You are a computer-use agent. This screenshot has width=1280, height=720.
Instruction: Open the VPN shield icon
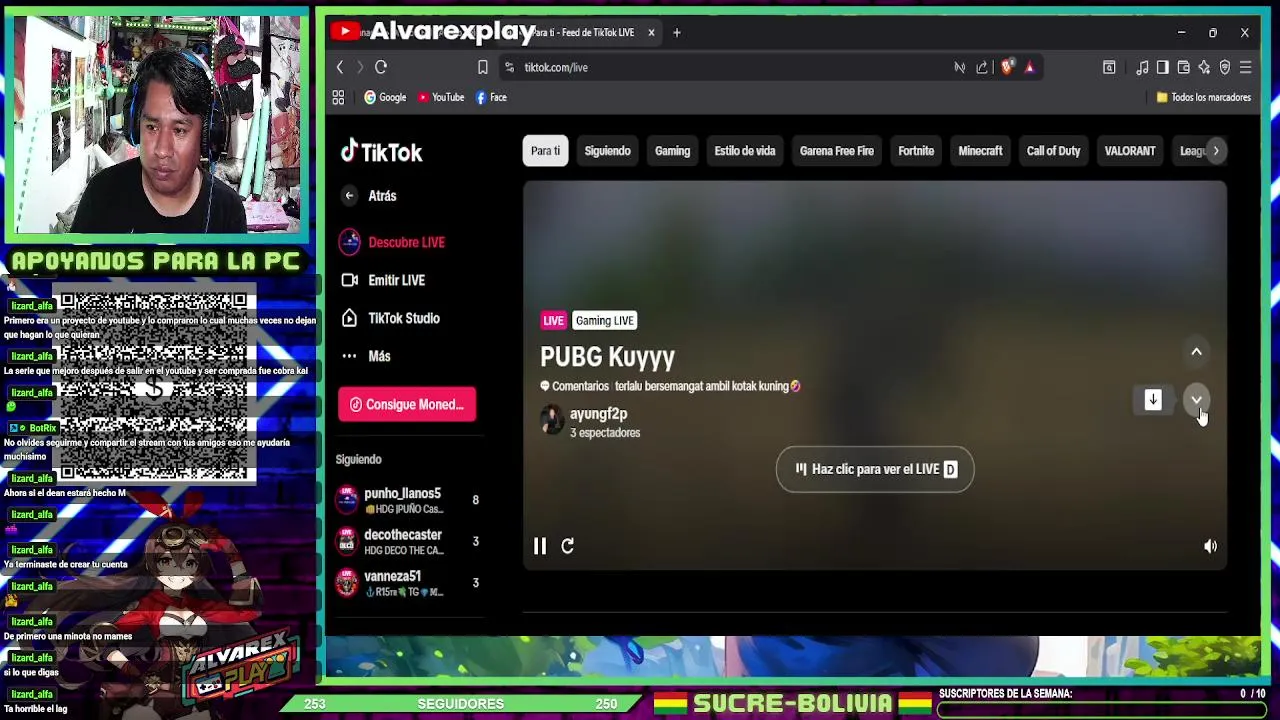point(1225,67)
